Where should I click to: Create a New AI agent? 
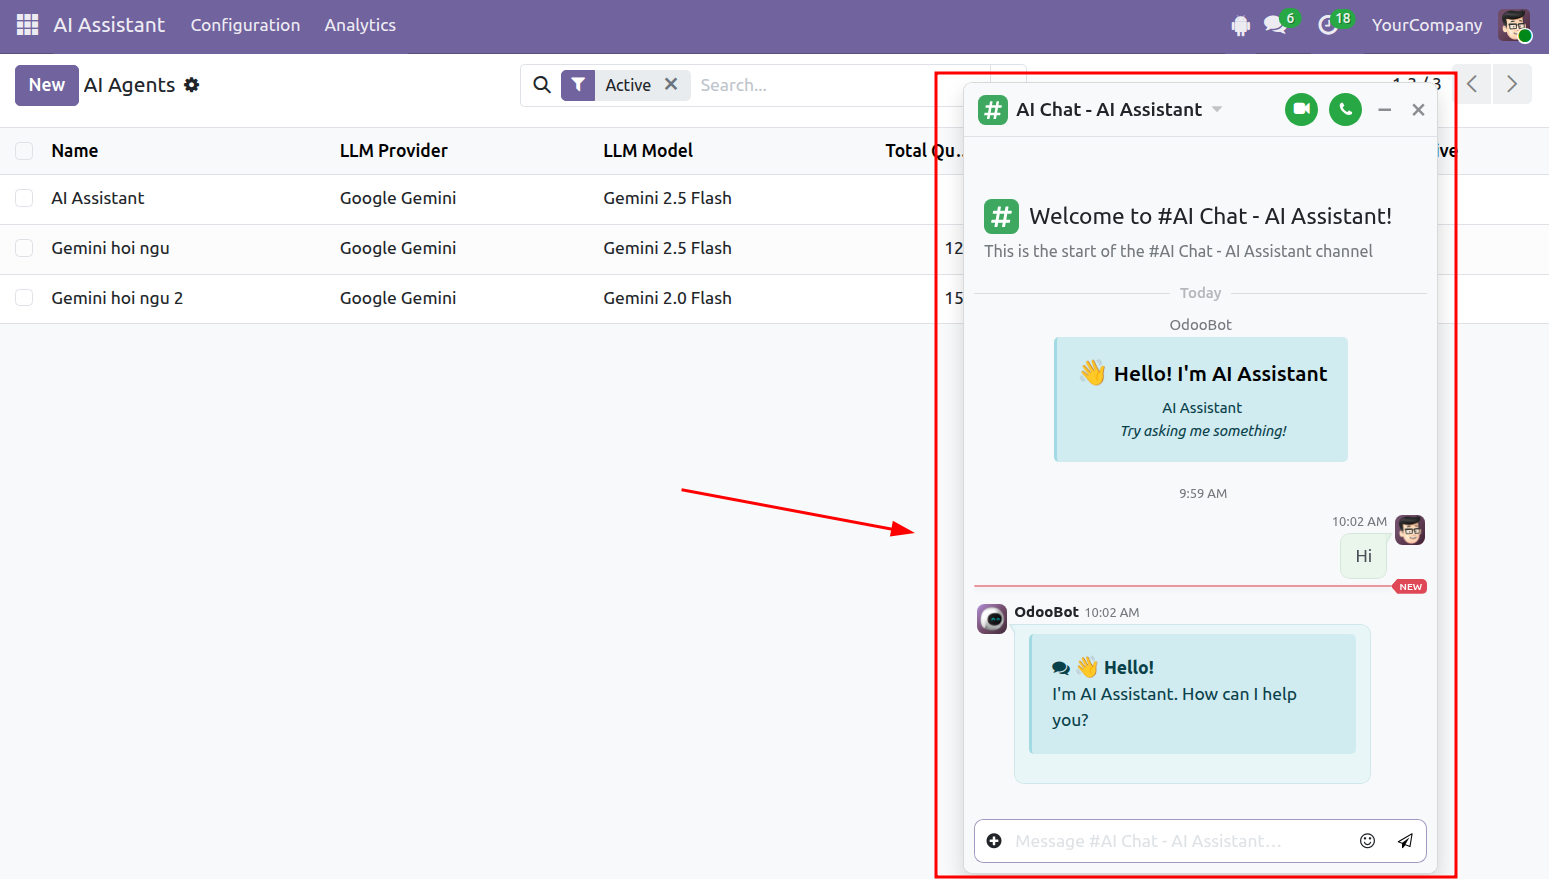click(47, 85)
